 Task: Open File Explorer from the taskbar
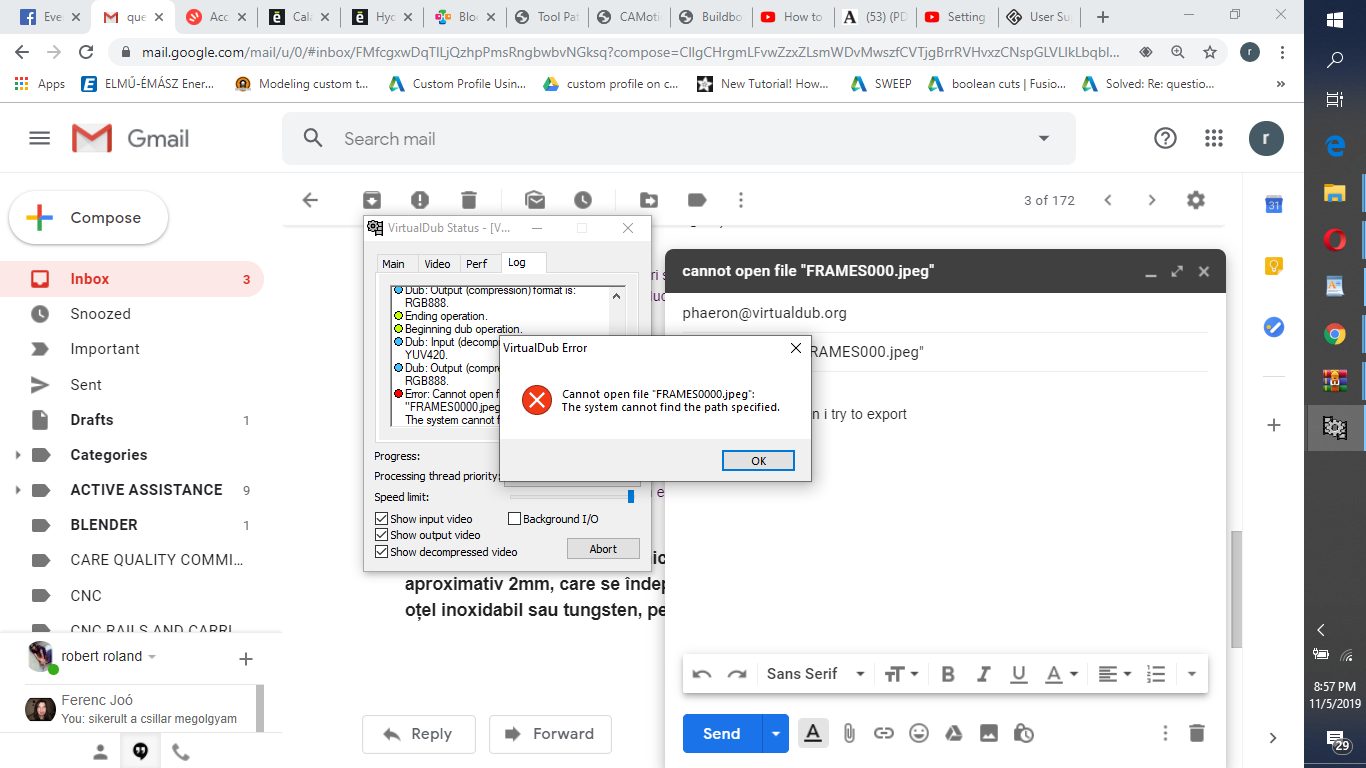pyautogui.click(x=1335, y=193)
